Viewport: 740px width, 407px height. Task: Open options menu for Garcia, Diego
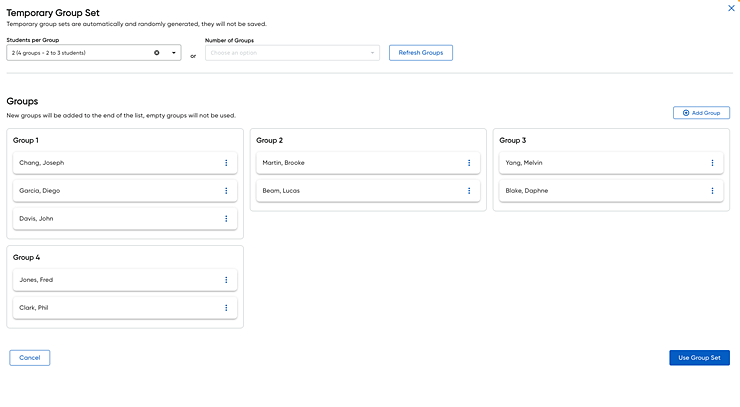click(226, 191)
